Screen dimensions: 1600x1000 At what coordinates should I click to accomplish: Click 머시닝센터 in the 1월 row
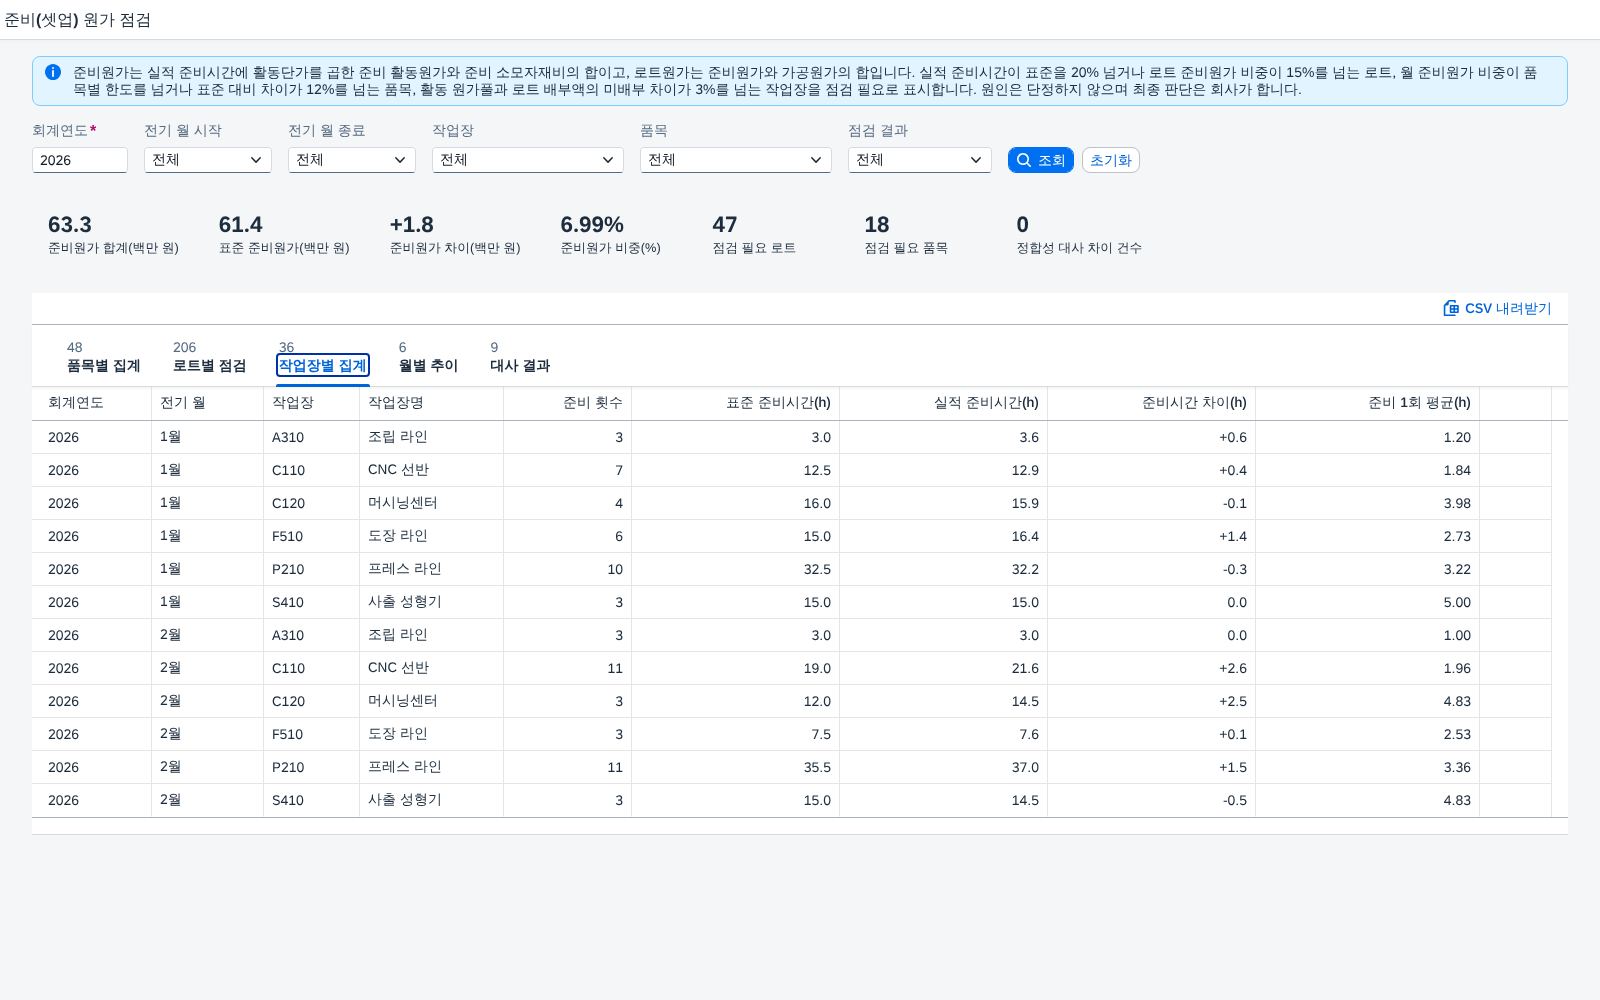click(403, 503)
